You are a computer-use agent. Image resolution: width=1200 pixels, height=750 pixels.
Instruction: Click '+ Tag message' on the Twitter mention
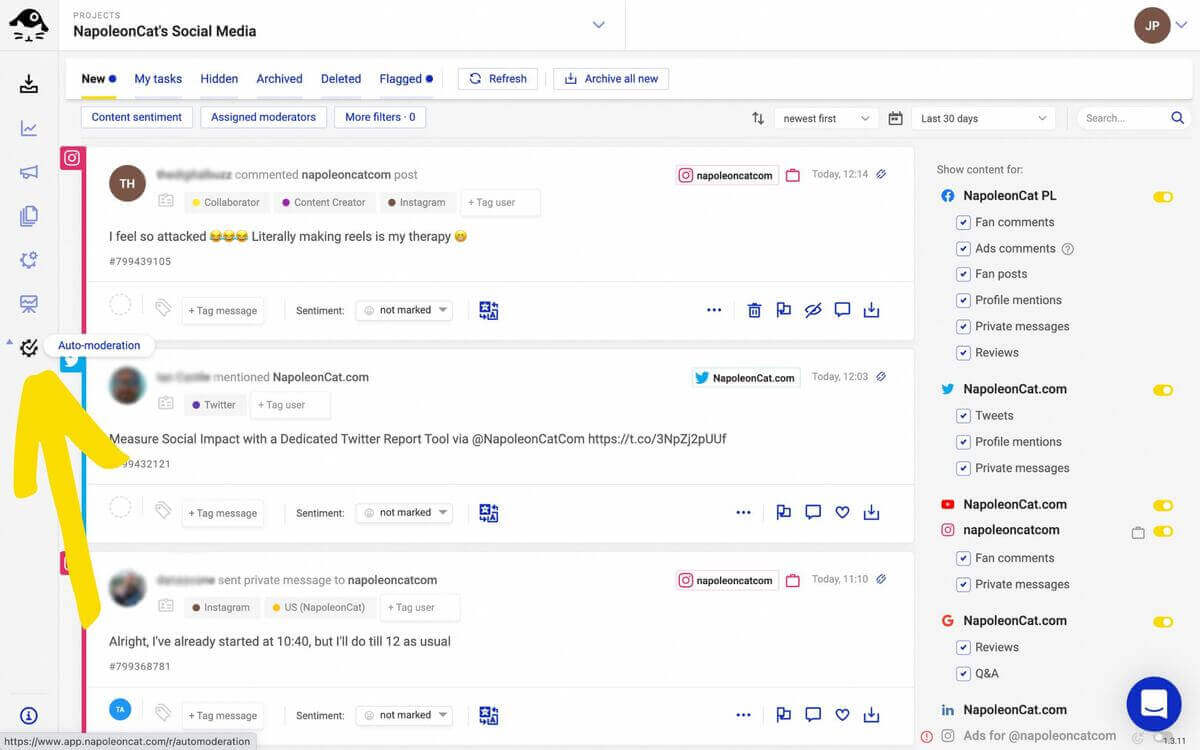[223, 513]
